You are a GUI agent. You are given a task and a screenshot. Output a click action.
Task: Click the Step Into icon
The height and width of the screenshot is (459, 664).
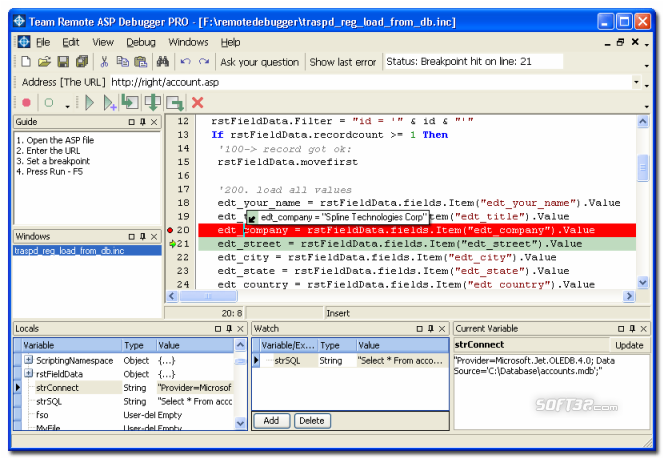point(130,102)
